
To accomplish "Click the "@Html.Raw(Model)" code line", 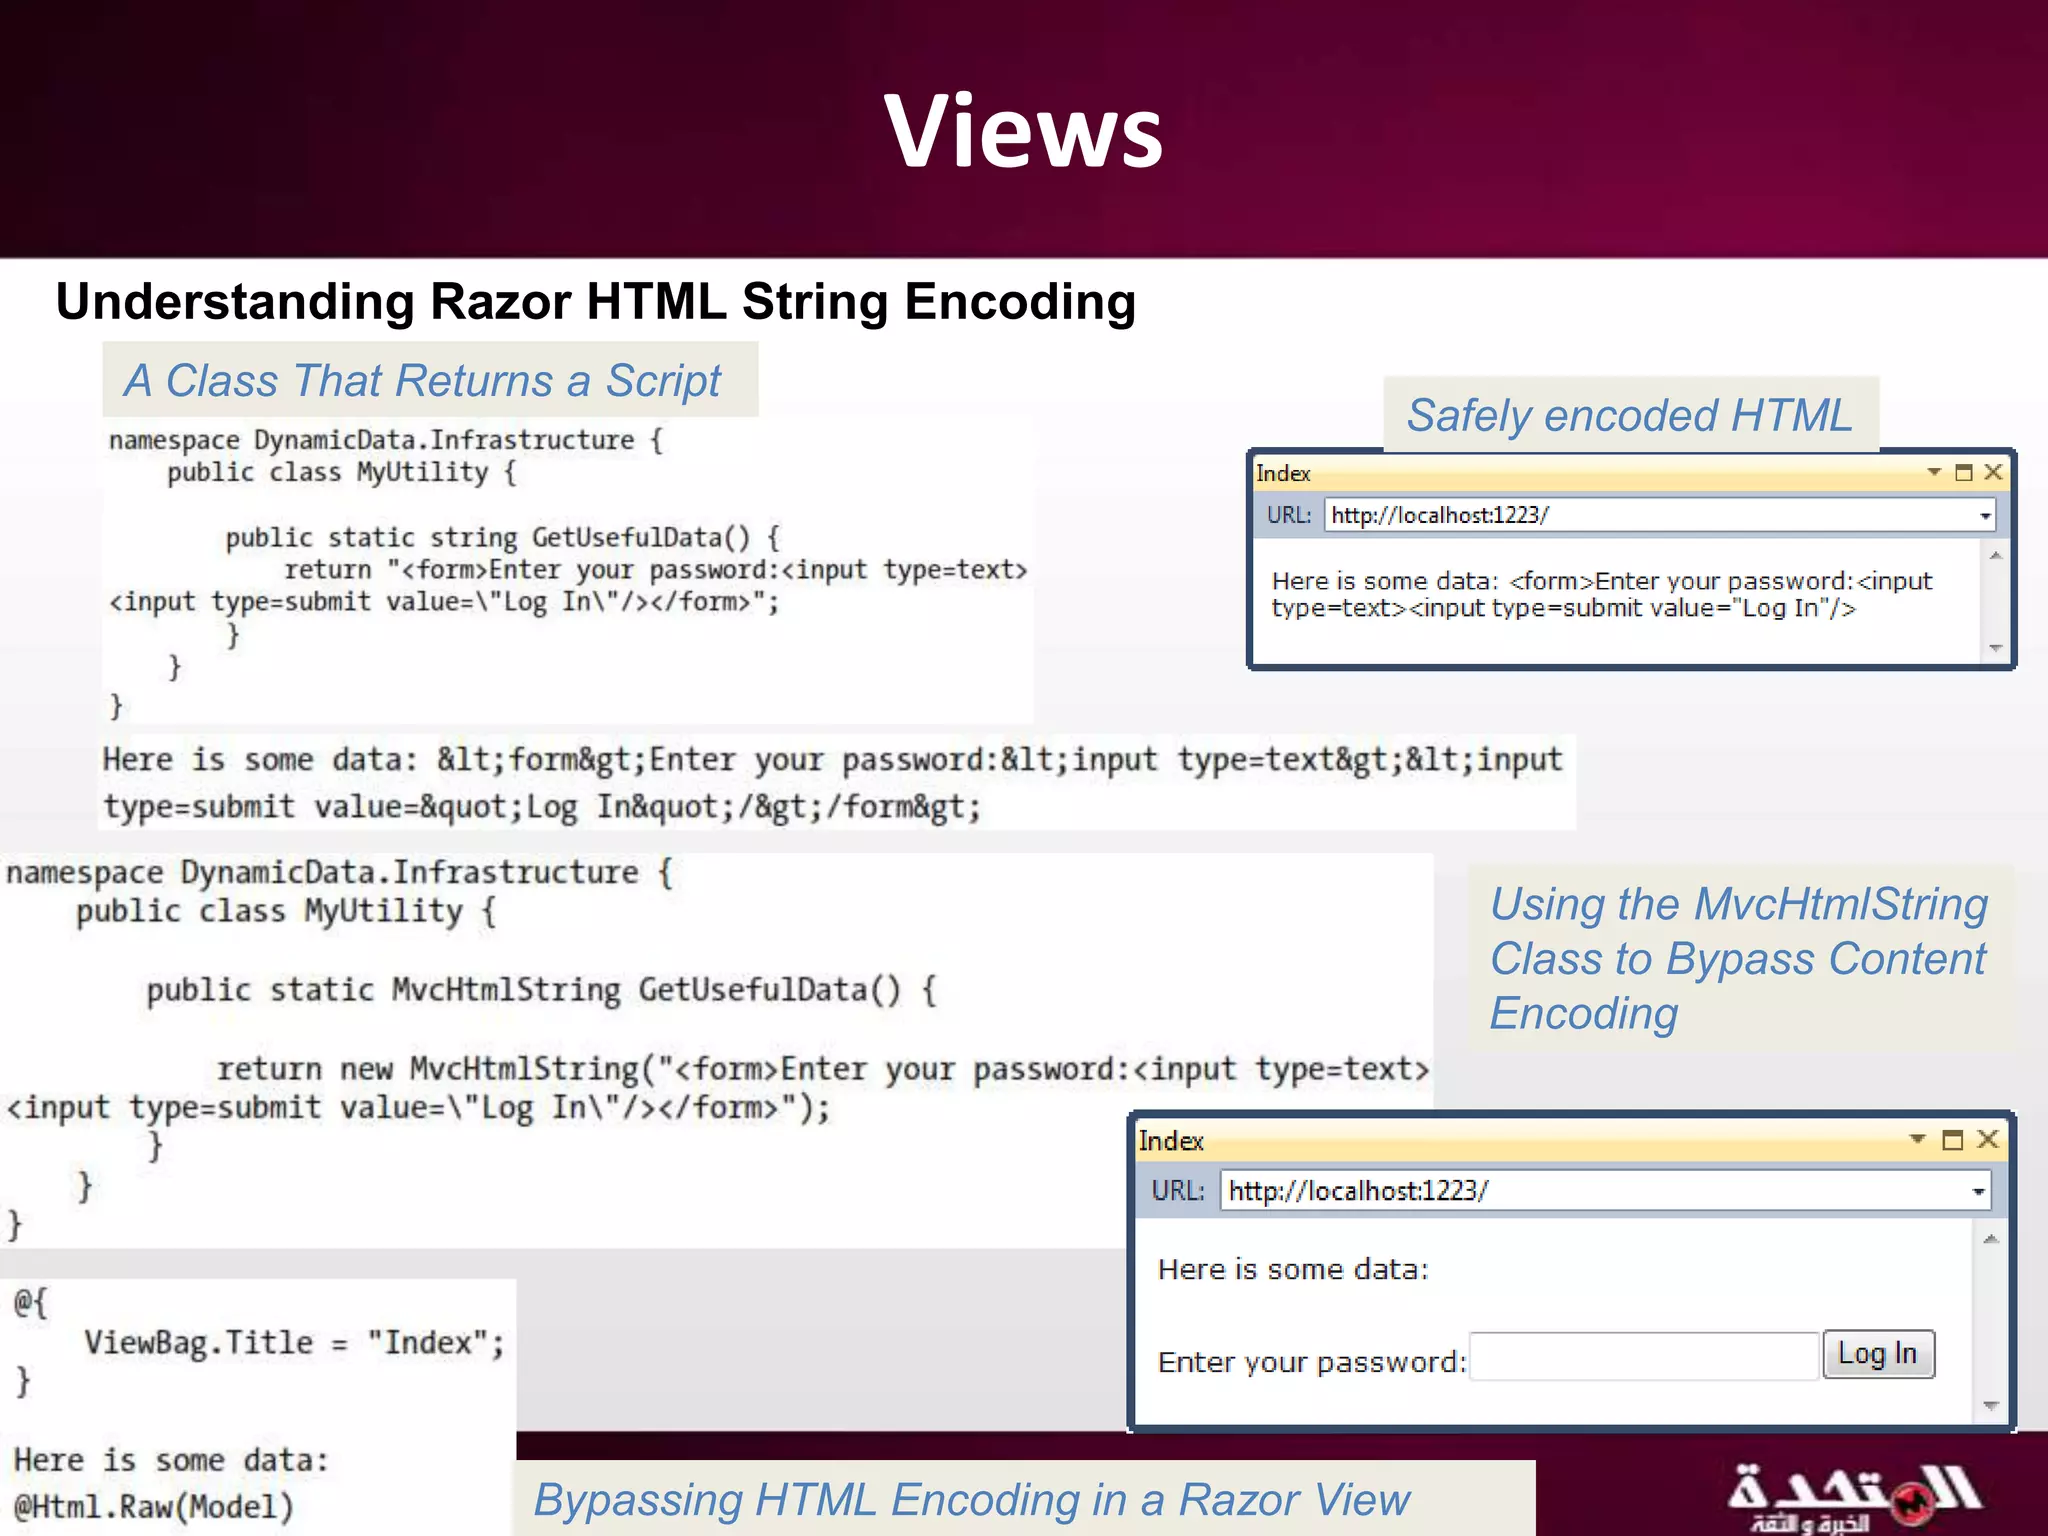I will tap(153, 1506).
